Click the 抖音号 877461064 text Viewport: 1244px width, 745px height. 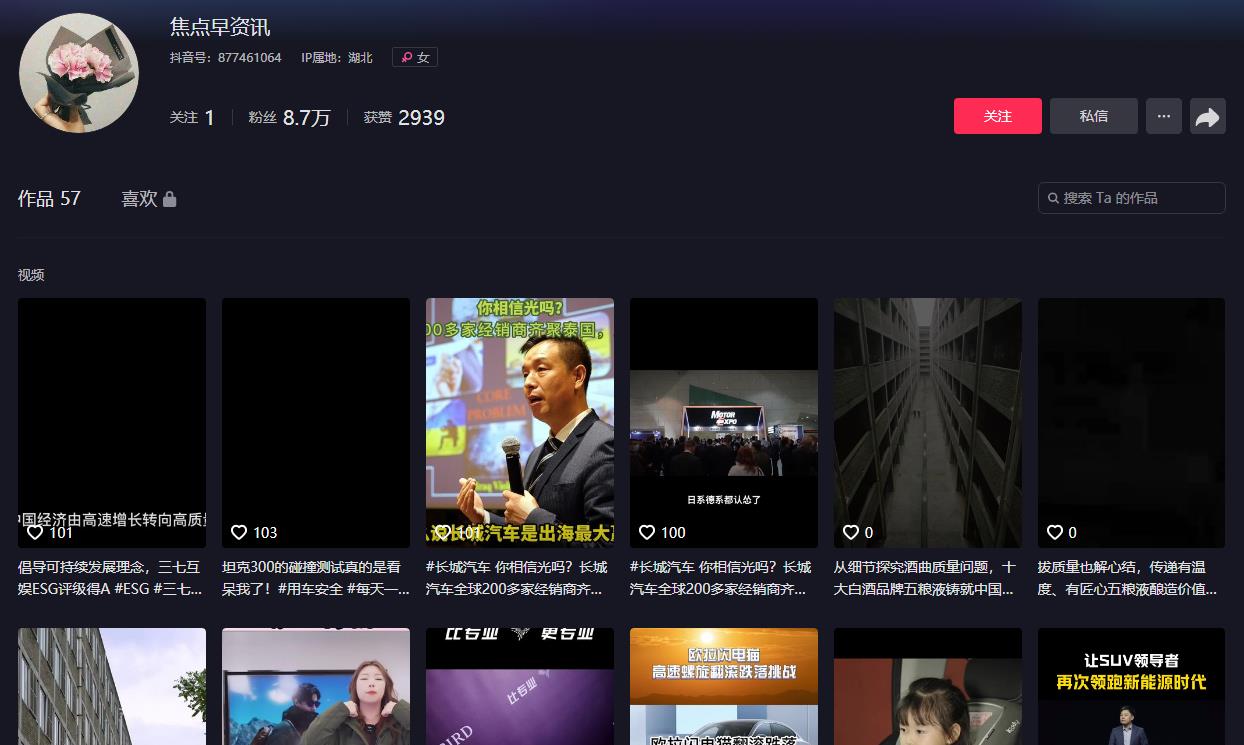(226, 58)
